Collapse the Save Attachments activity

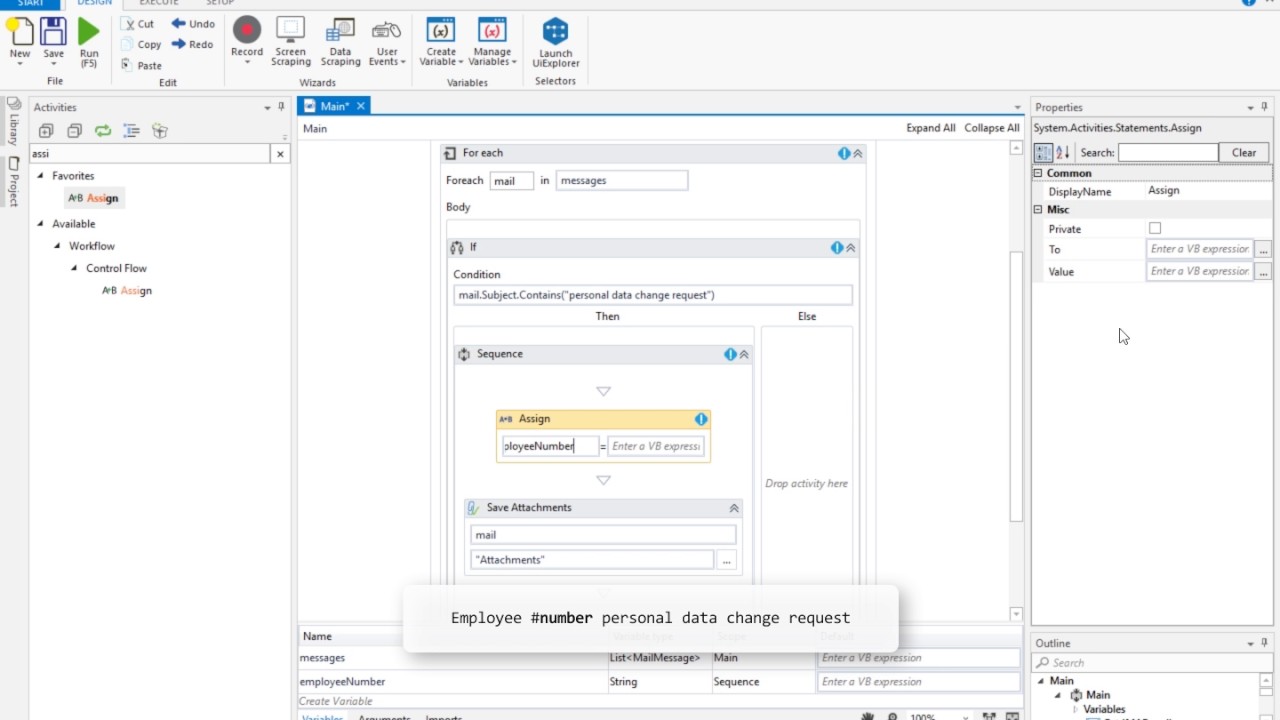[734, 509]
